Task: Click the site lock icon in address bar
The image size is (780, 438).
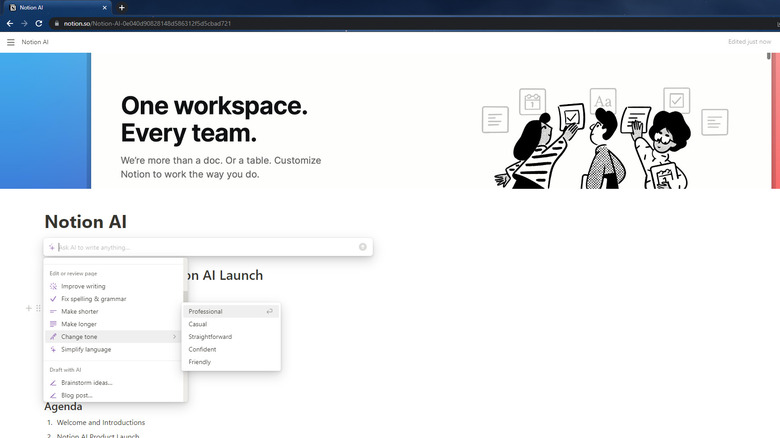Action: point(57,23)
